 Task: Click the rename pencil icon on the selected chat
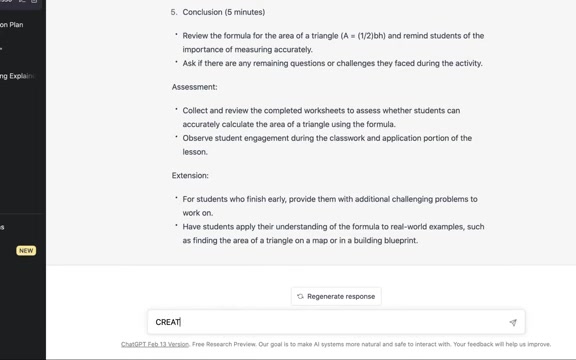[22, 1]
